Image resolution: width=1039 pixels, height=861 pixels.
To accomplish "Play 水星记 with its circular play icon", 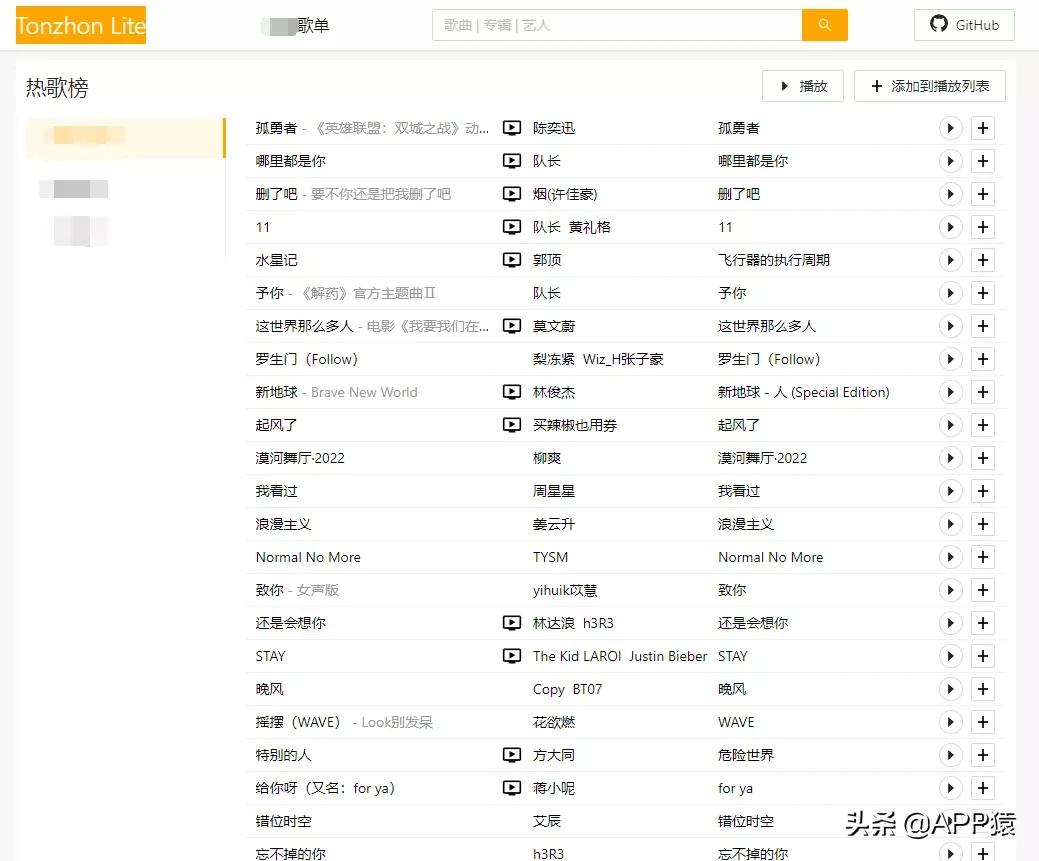I will point(950,260).
